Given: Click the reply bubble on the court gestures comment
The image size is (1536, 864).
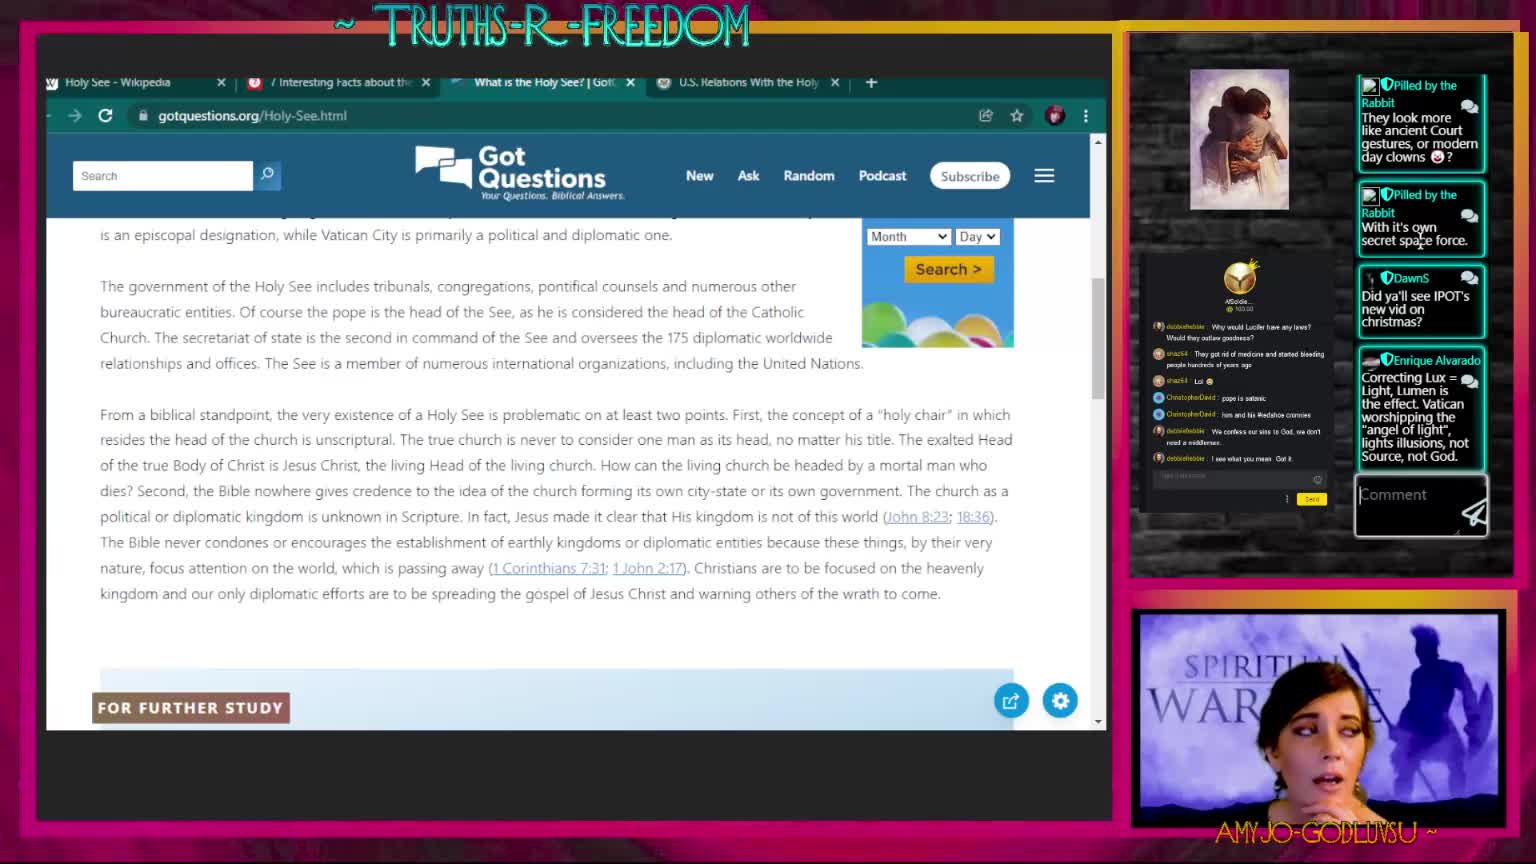Looking at the screenshot, I should (1469, 106).
